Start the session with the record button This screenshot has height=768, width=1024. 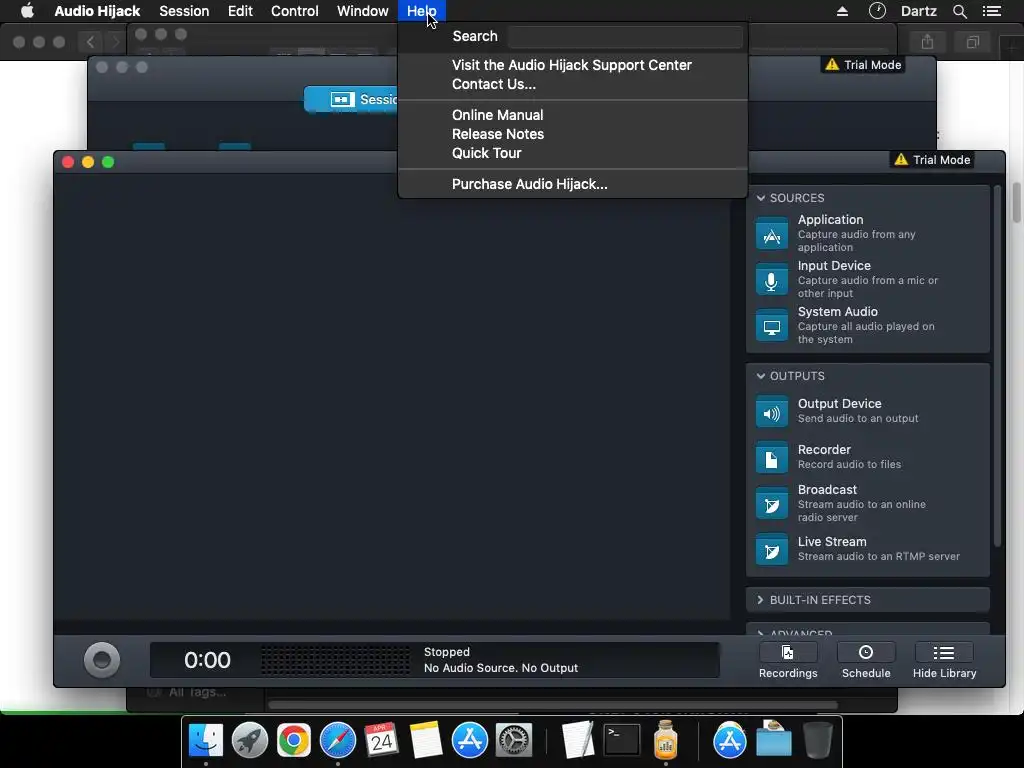[x=102, y=660]
